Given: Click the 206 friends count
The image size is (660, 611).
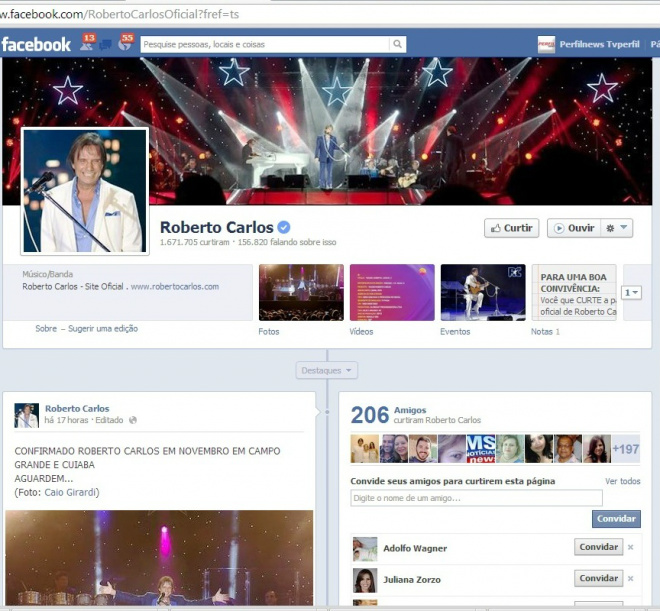Looking at the screenshot, I should [370, 415].
